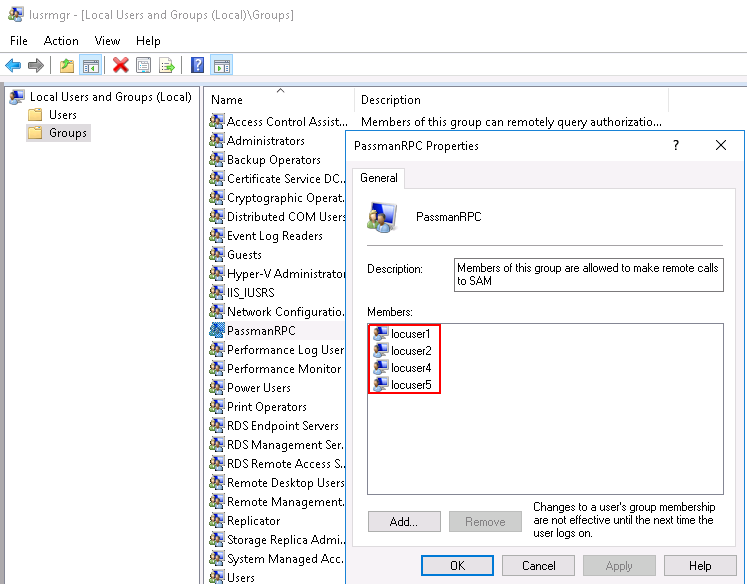Toggle Show/Hide Console Tree toolbar icon
Screen dimensions: 747x584
(90, 65)
